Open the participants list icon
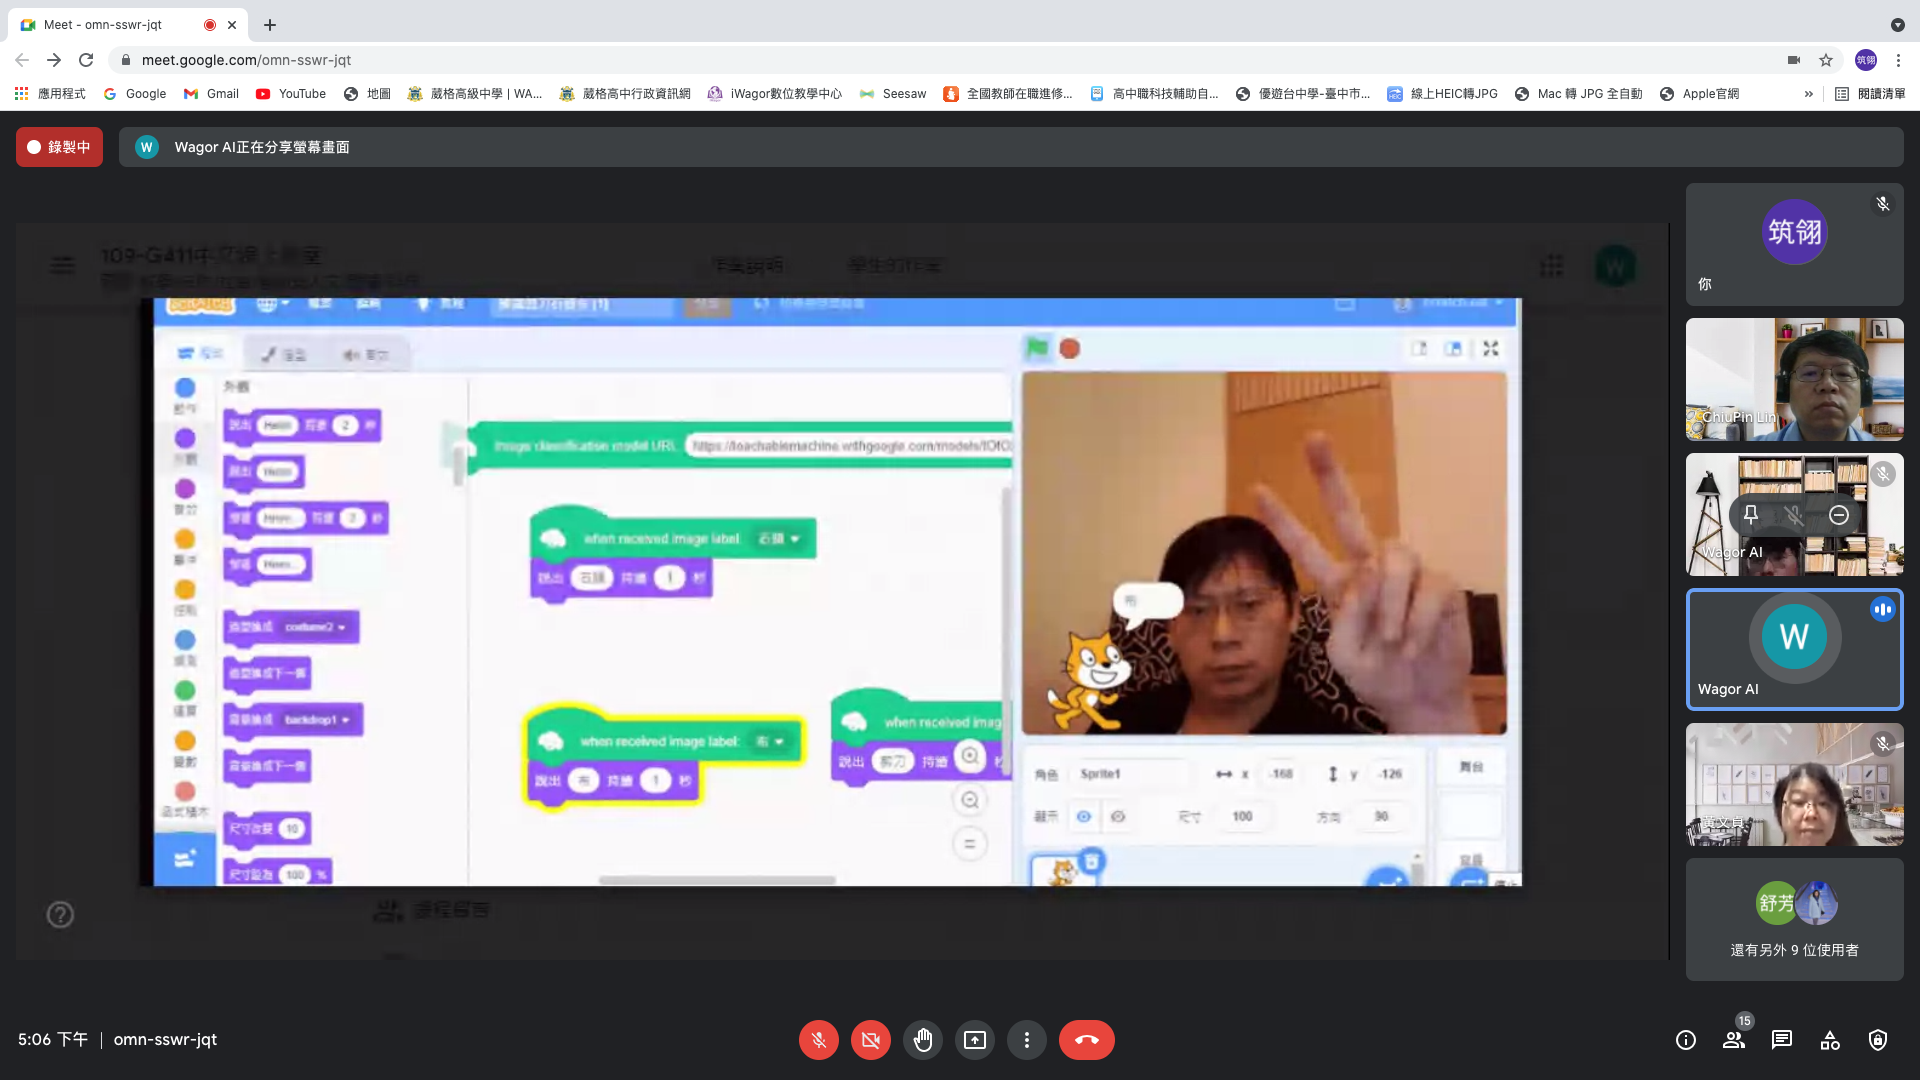 pos(1733,1040)
